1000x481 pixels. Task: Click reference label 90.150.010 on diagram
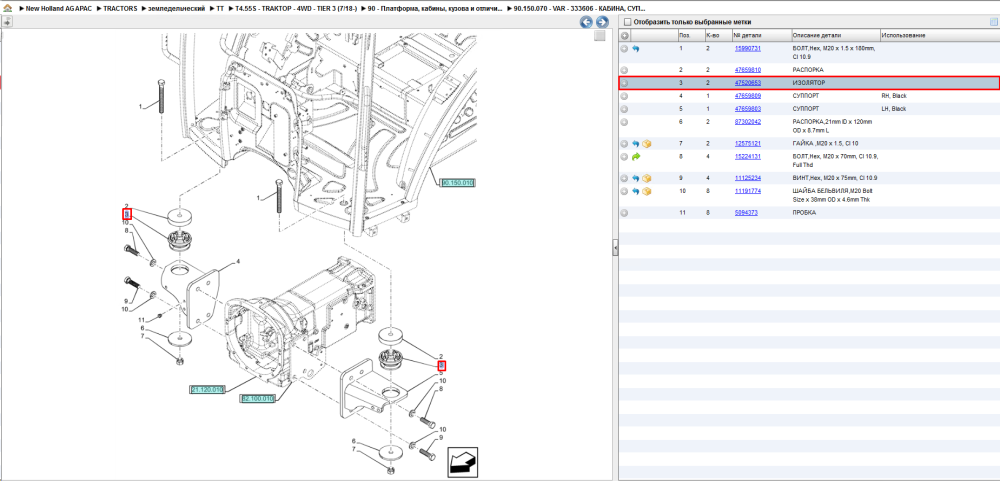pos(457,183)
